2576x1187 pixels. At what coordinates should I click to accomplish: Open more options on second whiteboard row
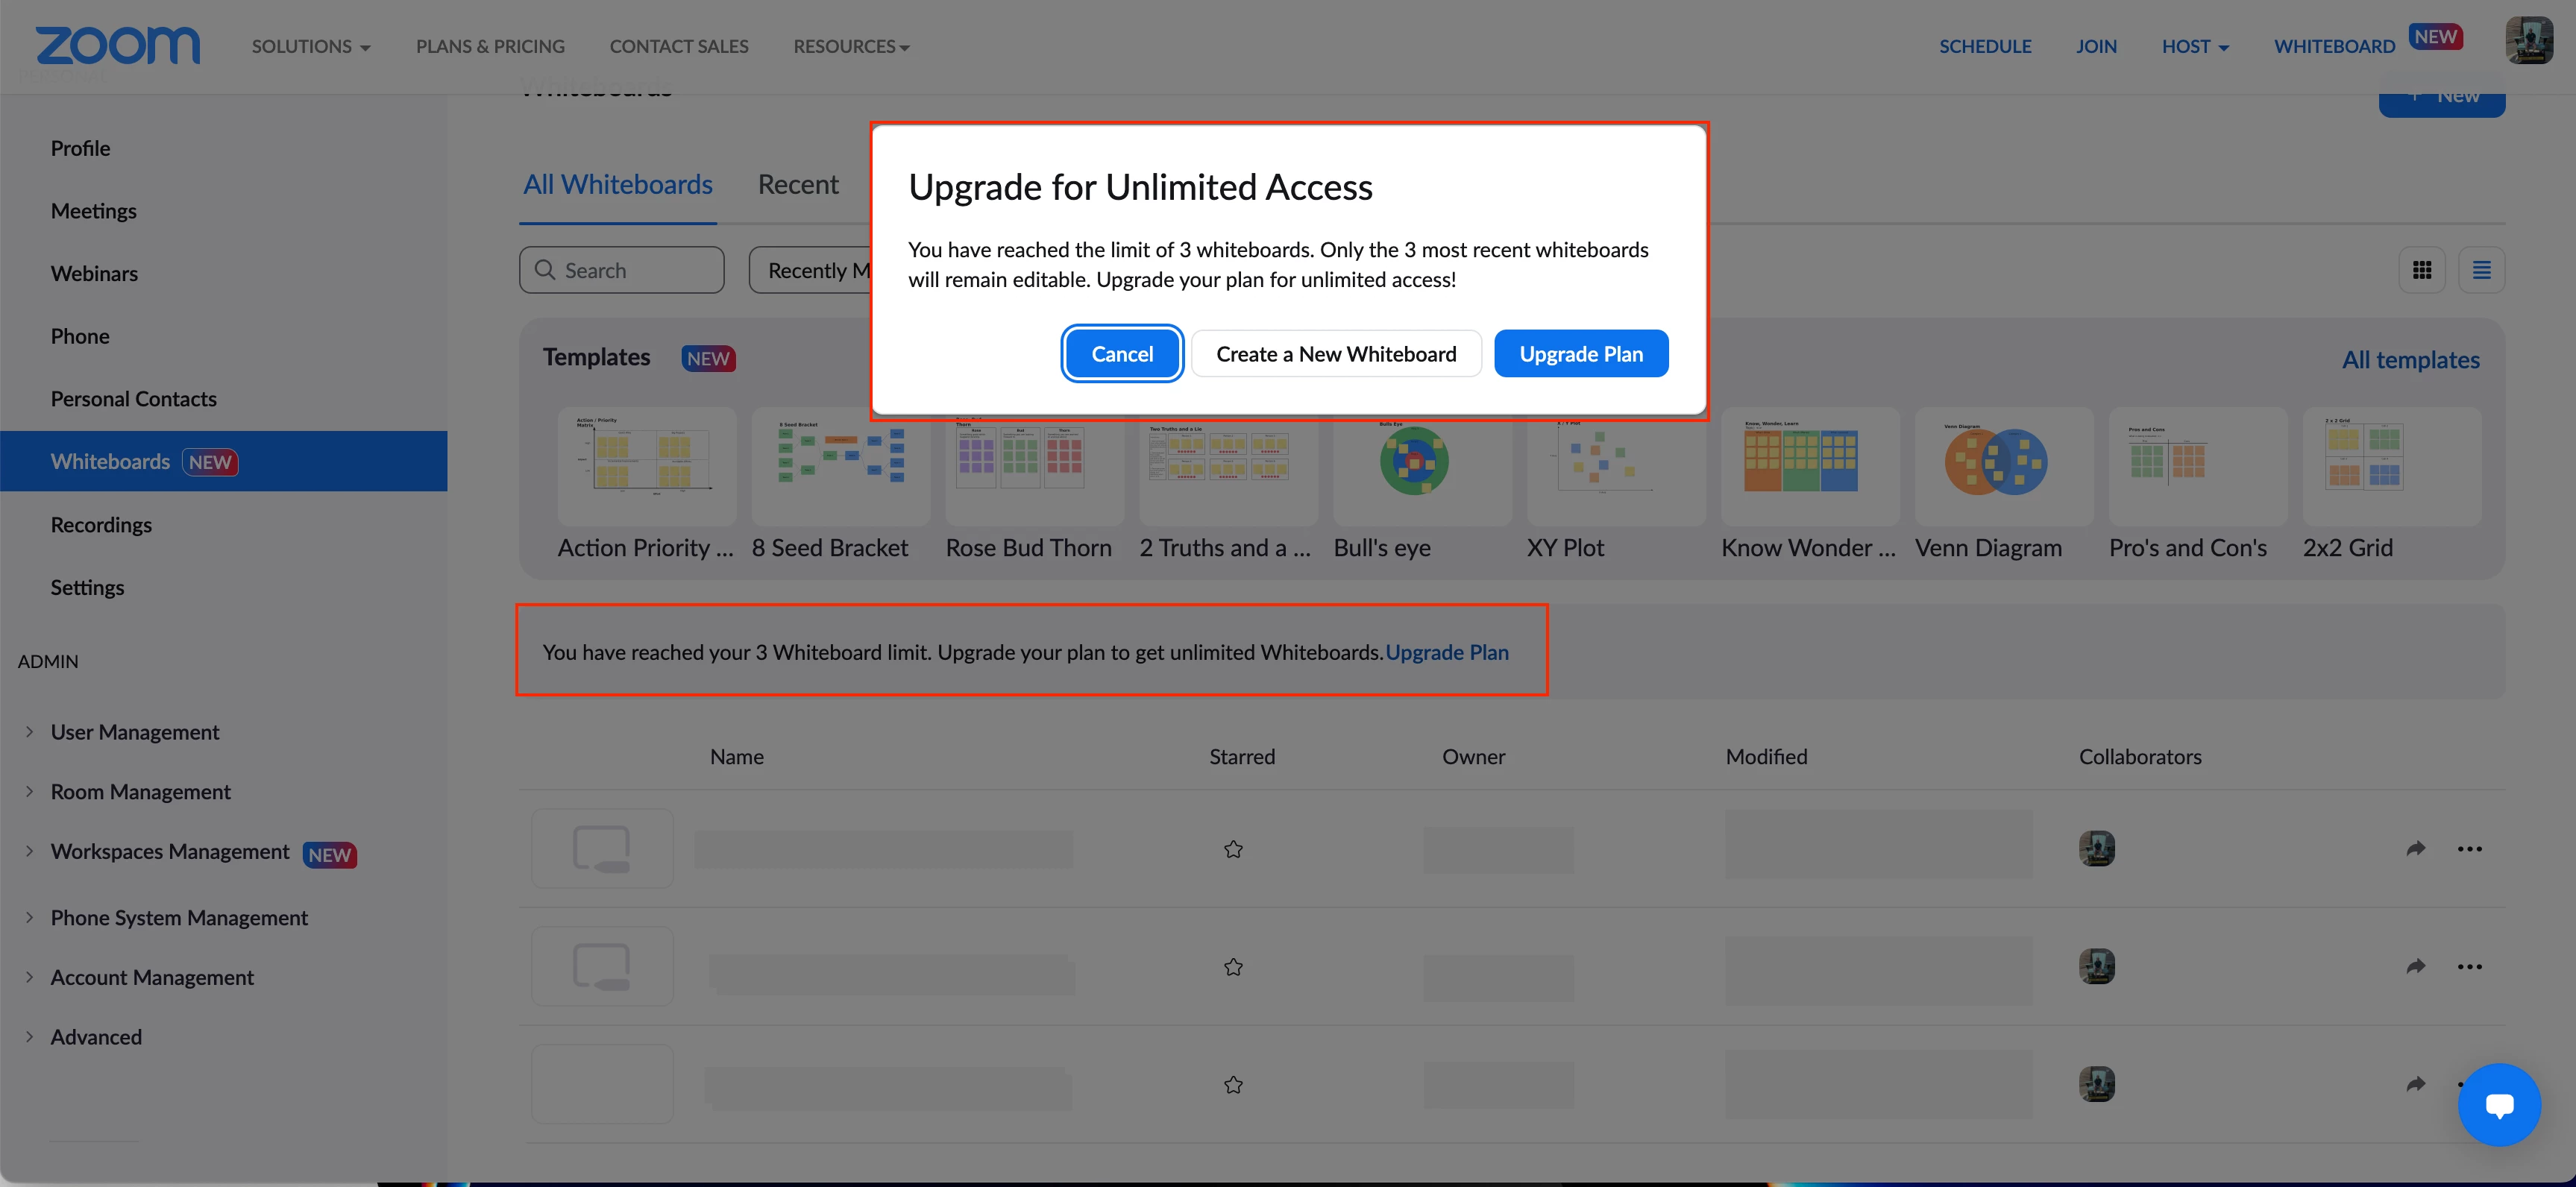2469,967
